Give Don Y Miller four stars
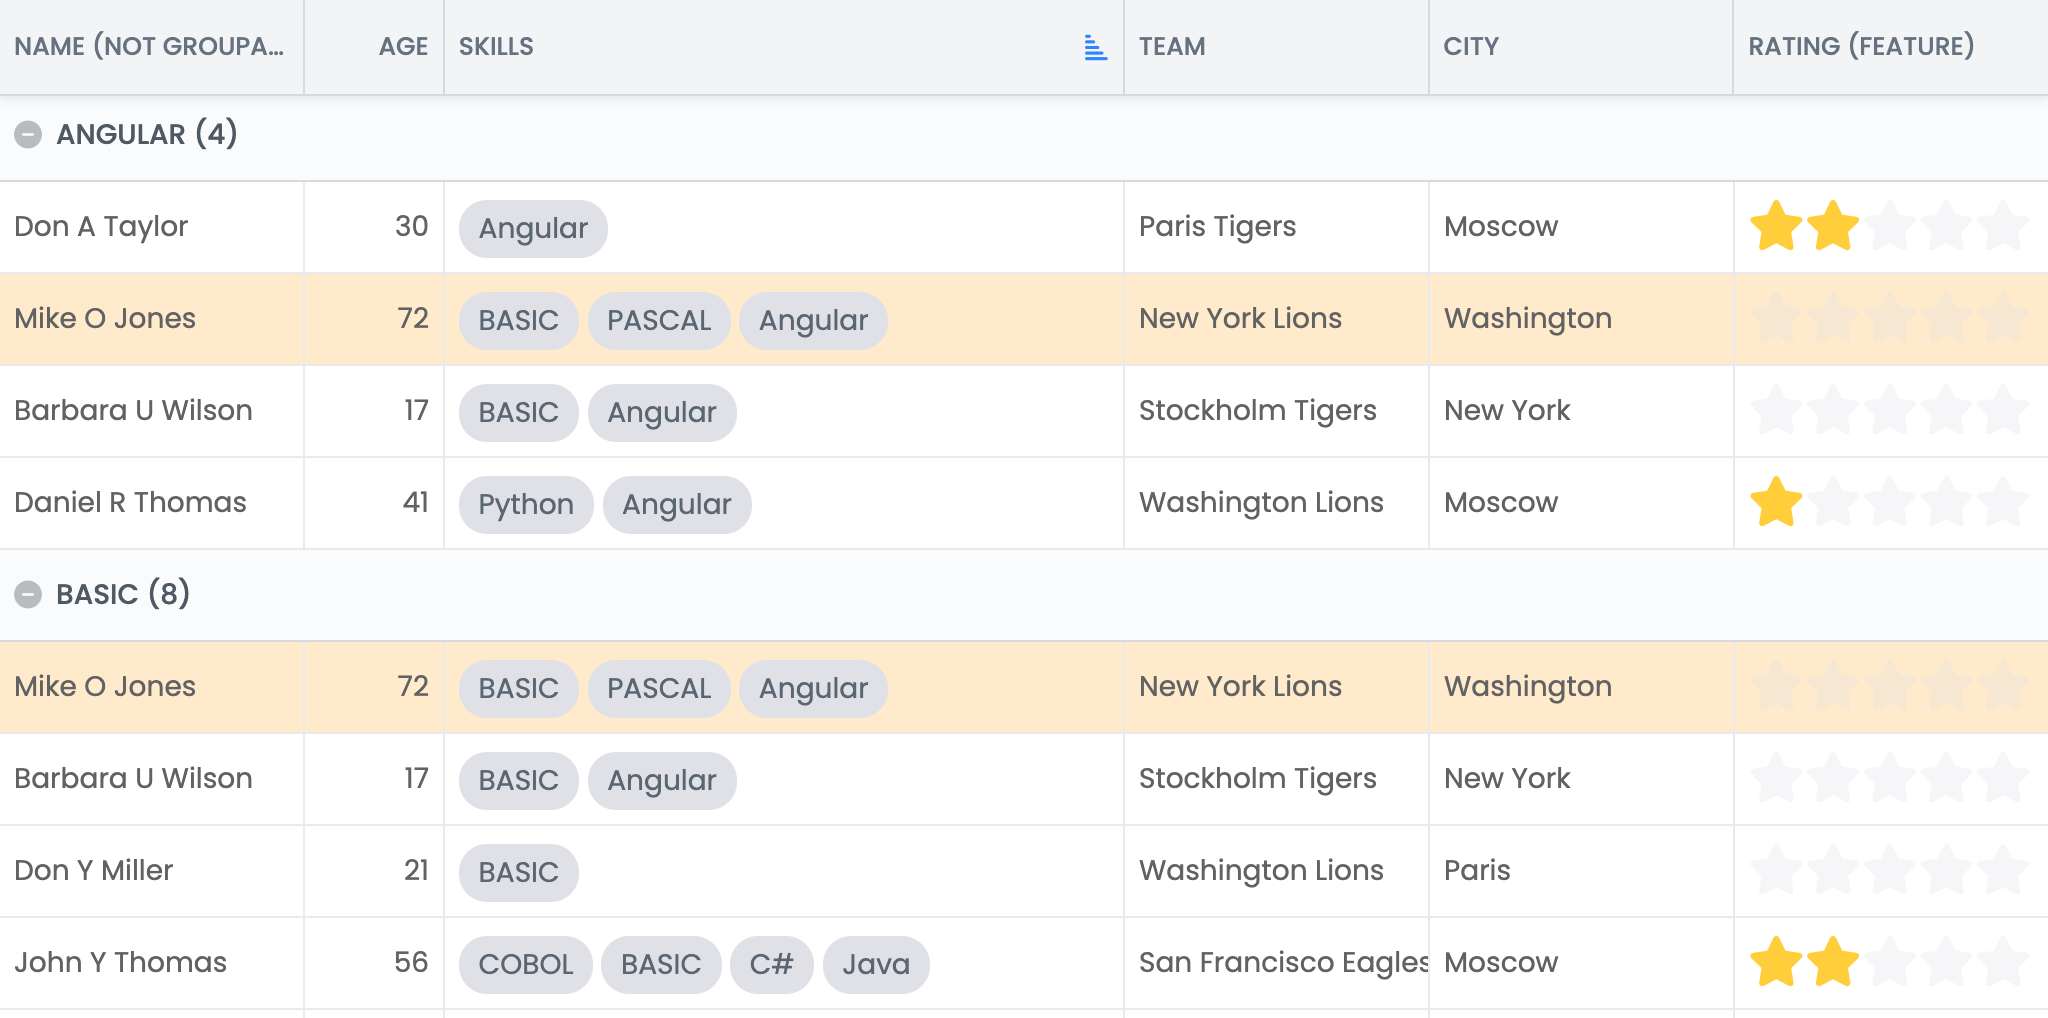Screen dimensions: 2048x1018 (x=1947, y=870)
